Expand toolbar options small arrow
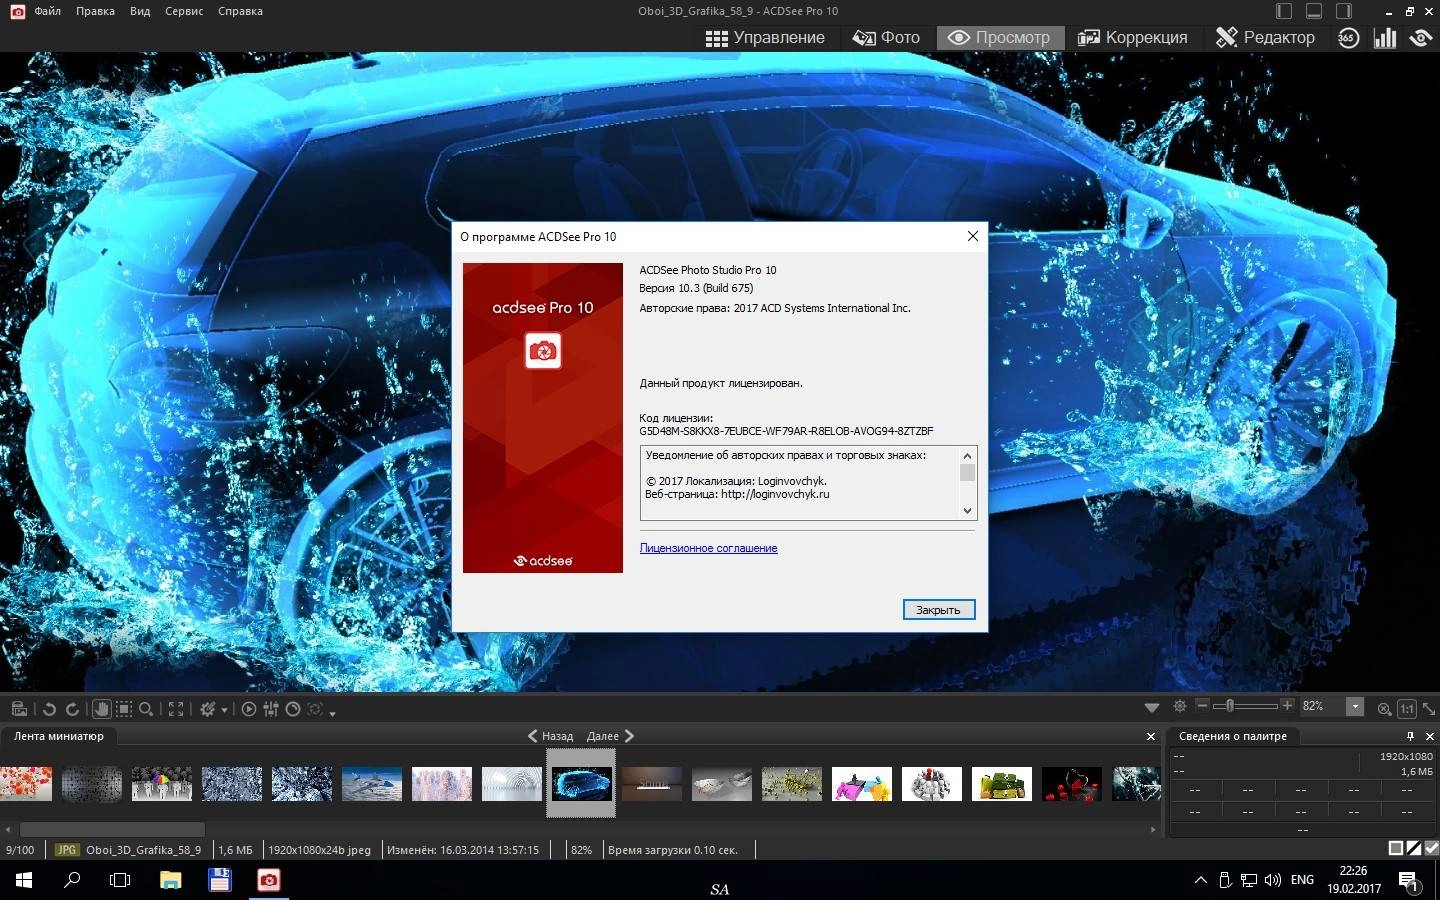This screenshot has height=900, width=1440. (332, 712)
